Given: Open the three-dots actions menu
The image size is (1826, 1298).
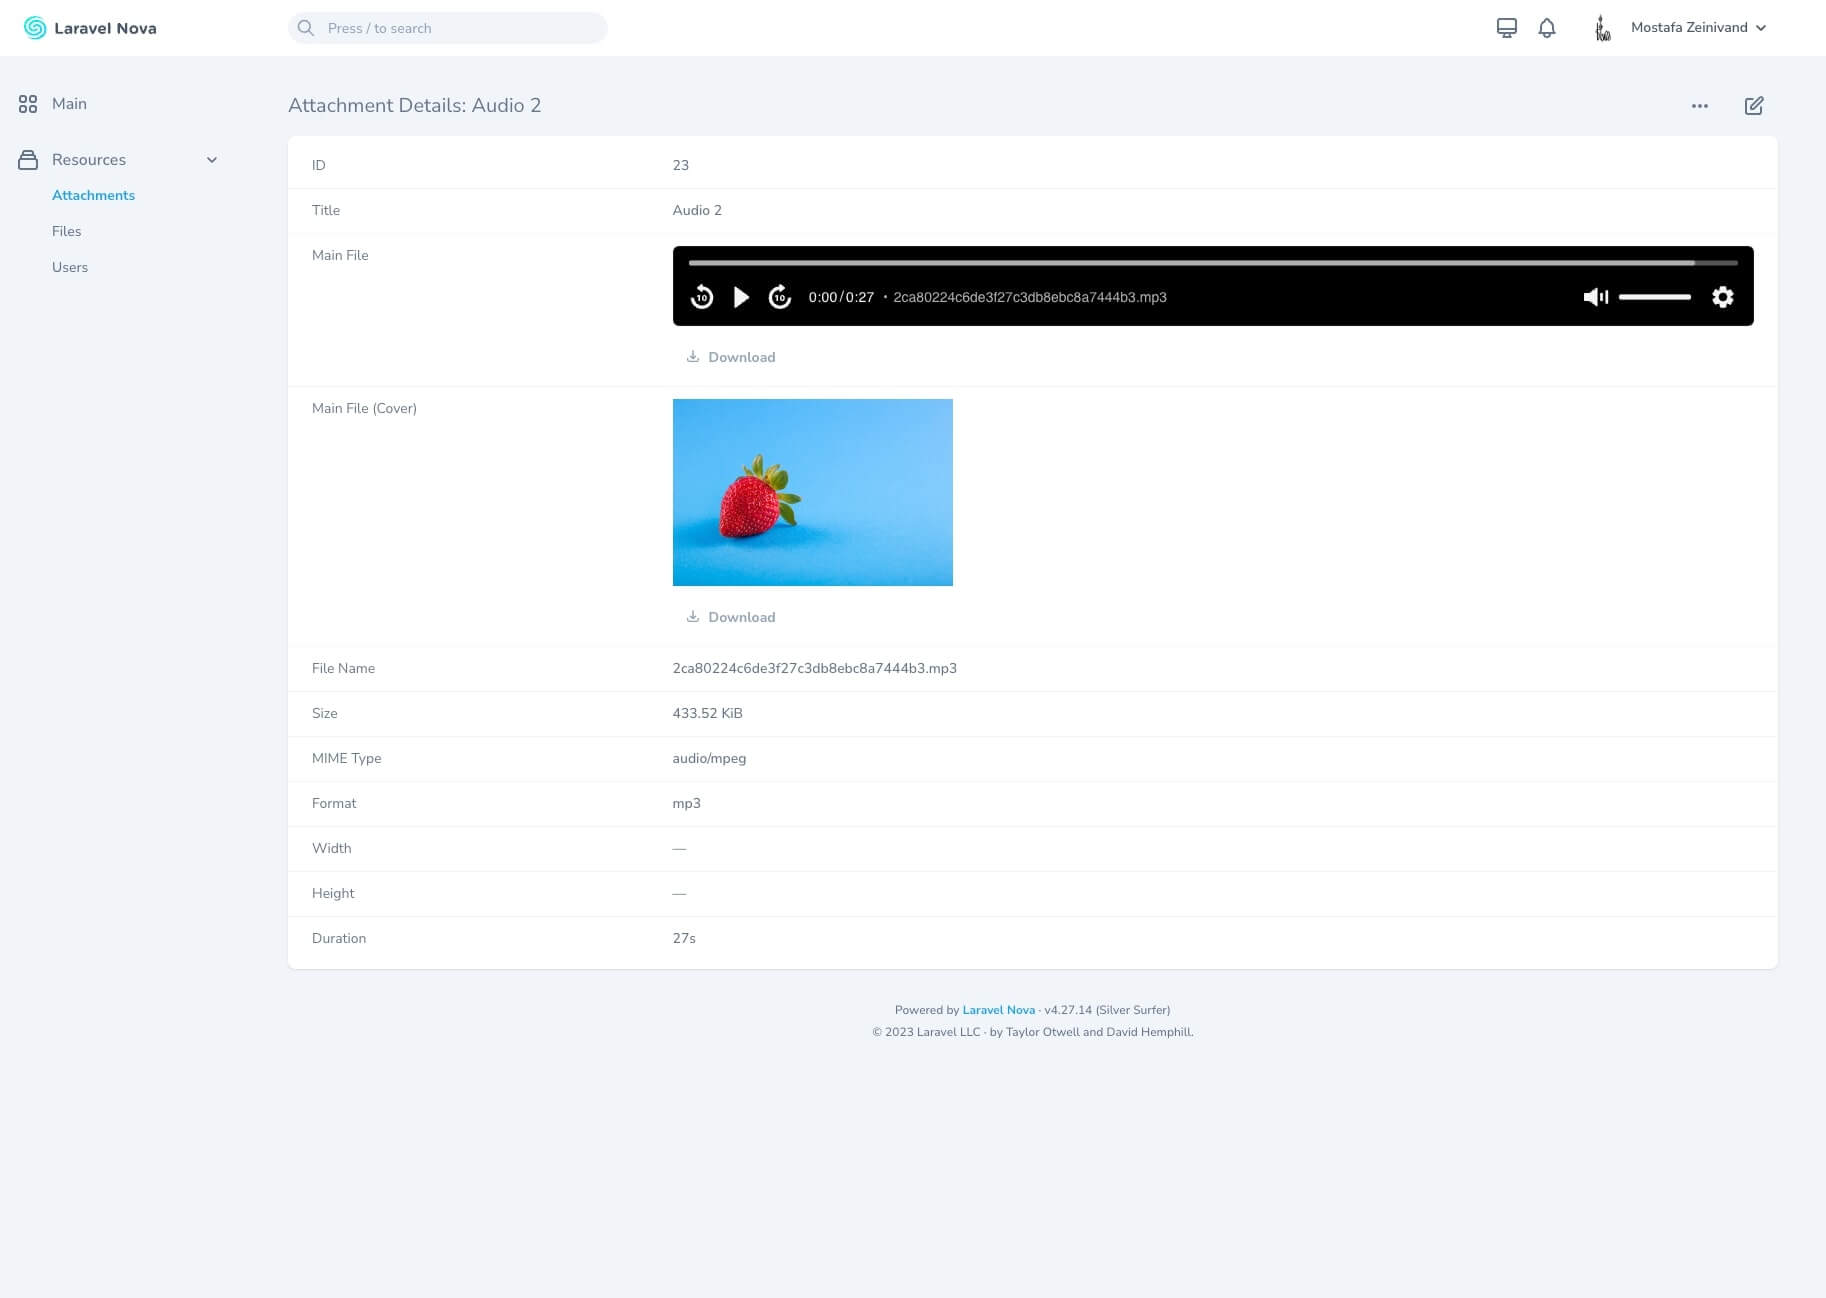Looking at the screenshot, I should pos(1699,106).
